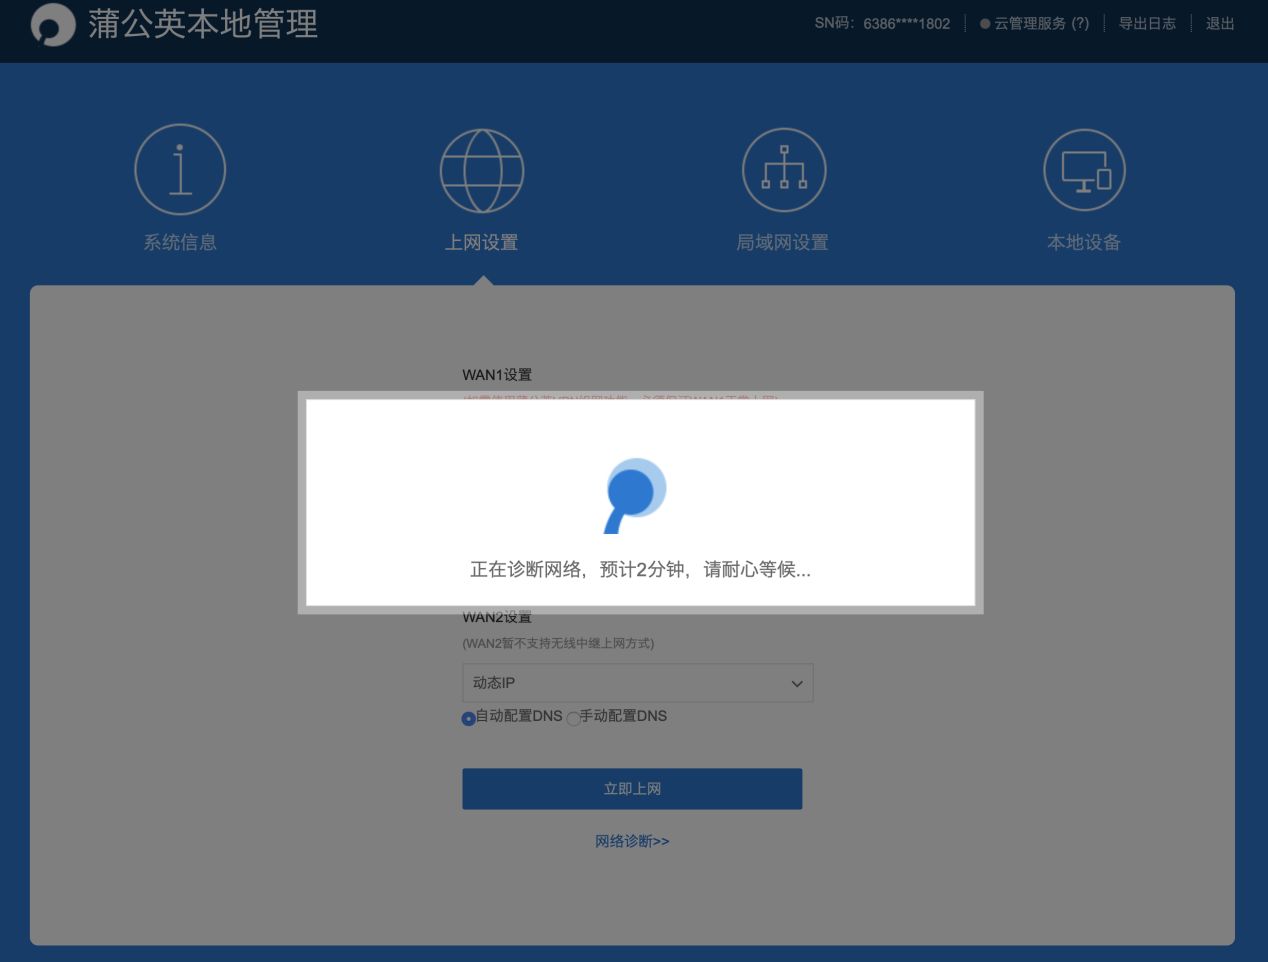
Task: Open the 网络诊断>> link
Action: click(x=632, y=841)
